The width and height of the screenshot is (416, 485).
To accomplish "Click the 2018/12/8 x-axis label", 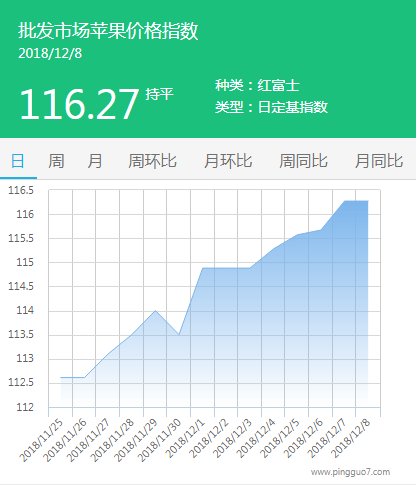I will coord(351,438).
